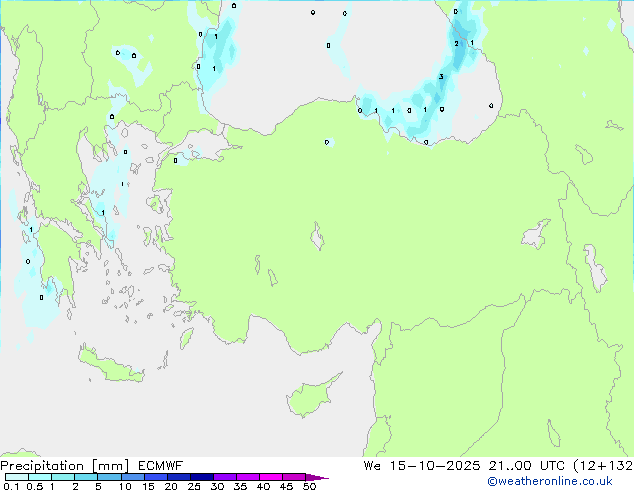Viewport: 634px width, 490px height.
Task: Choose the 25–30 mm navy legend swatch
Action: pos(201,477)
